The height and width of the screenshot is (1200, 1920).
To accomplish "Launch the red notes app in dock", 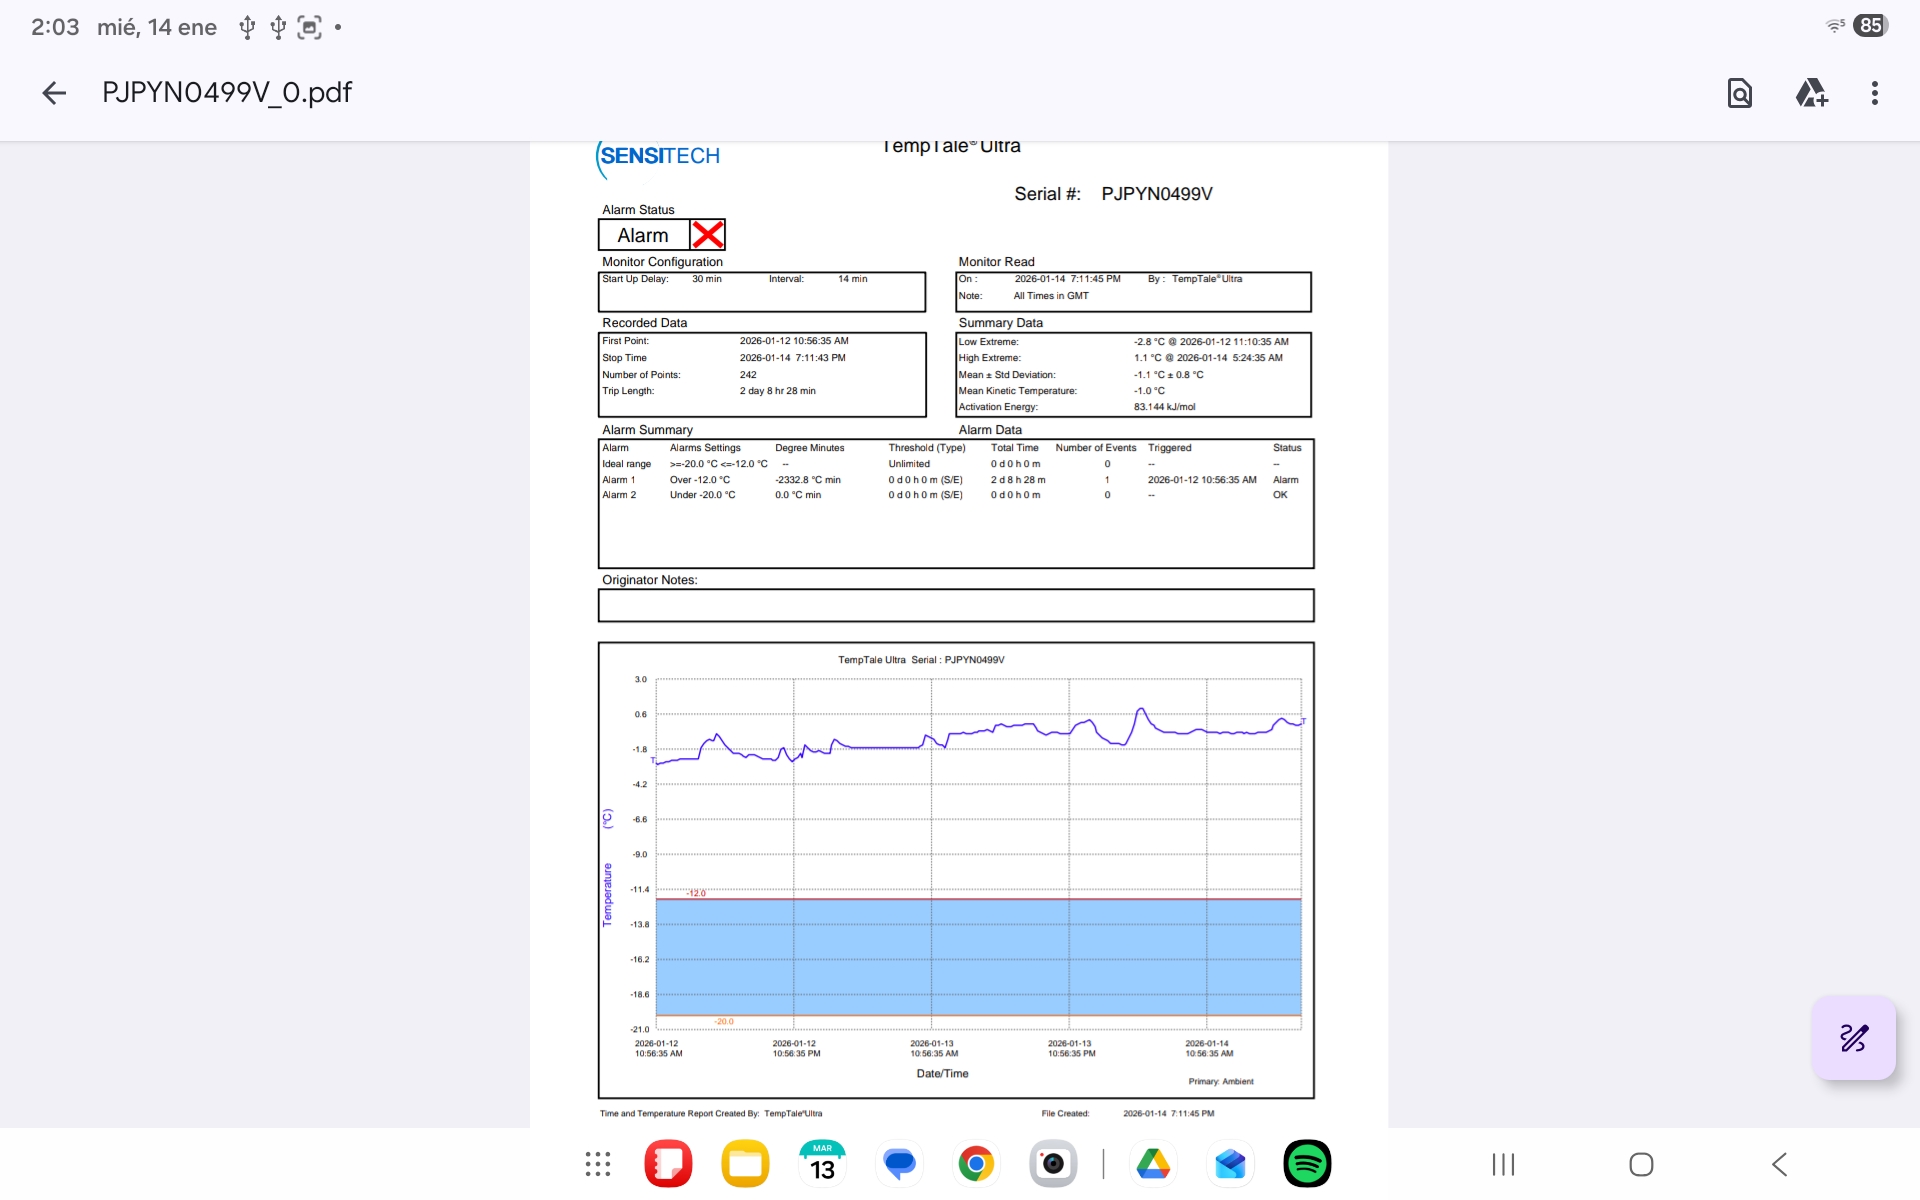I will [x=668, y=1164].
